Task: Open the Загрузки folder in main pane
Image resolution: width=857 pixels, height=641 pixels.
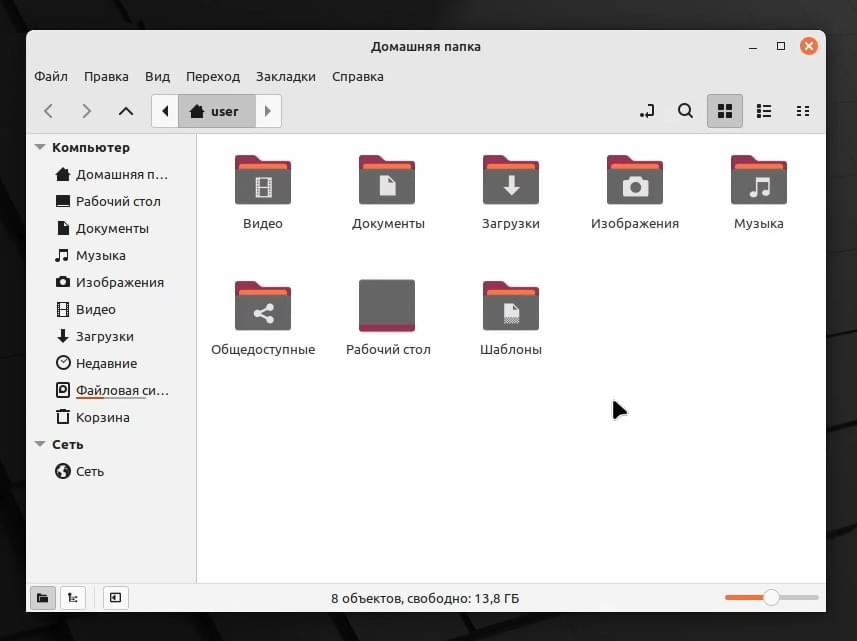Action: pos(511,180)
